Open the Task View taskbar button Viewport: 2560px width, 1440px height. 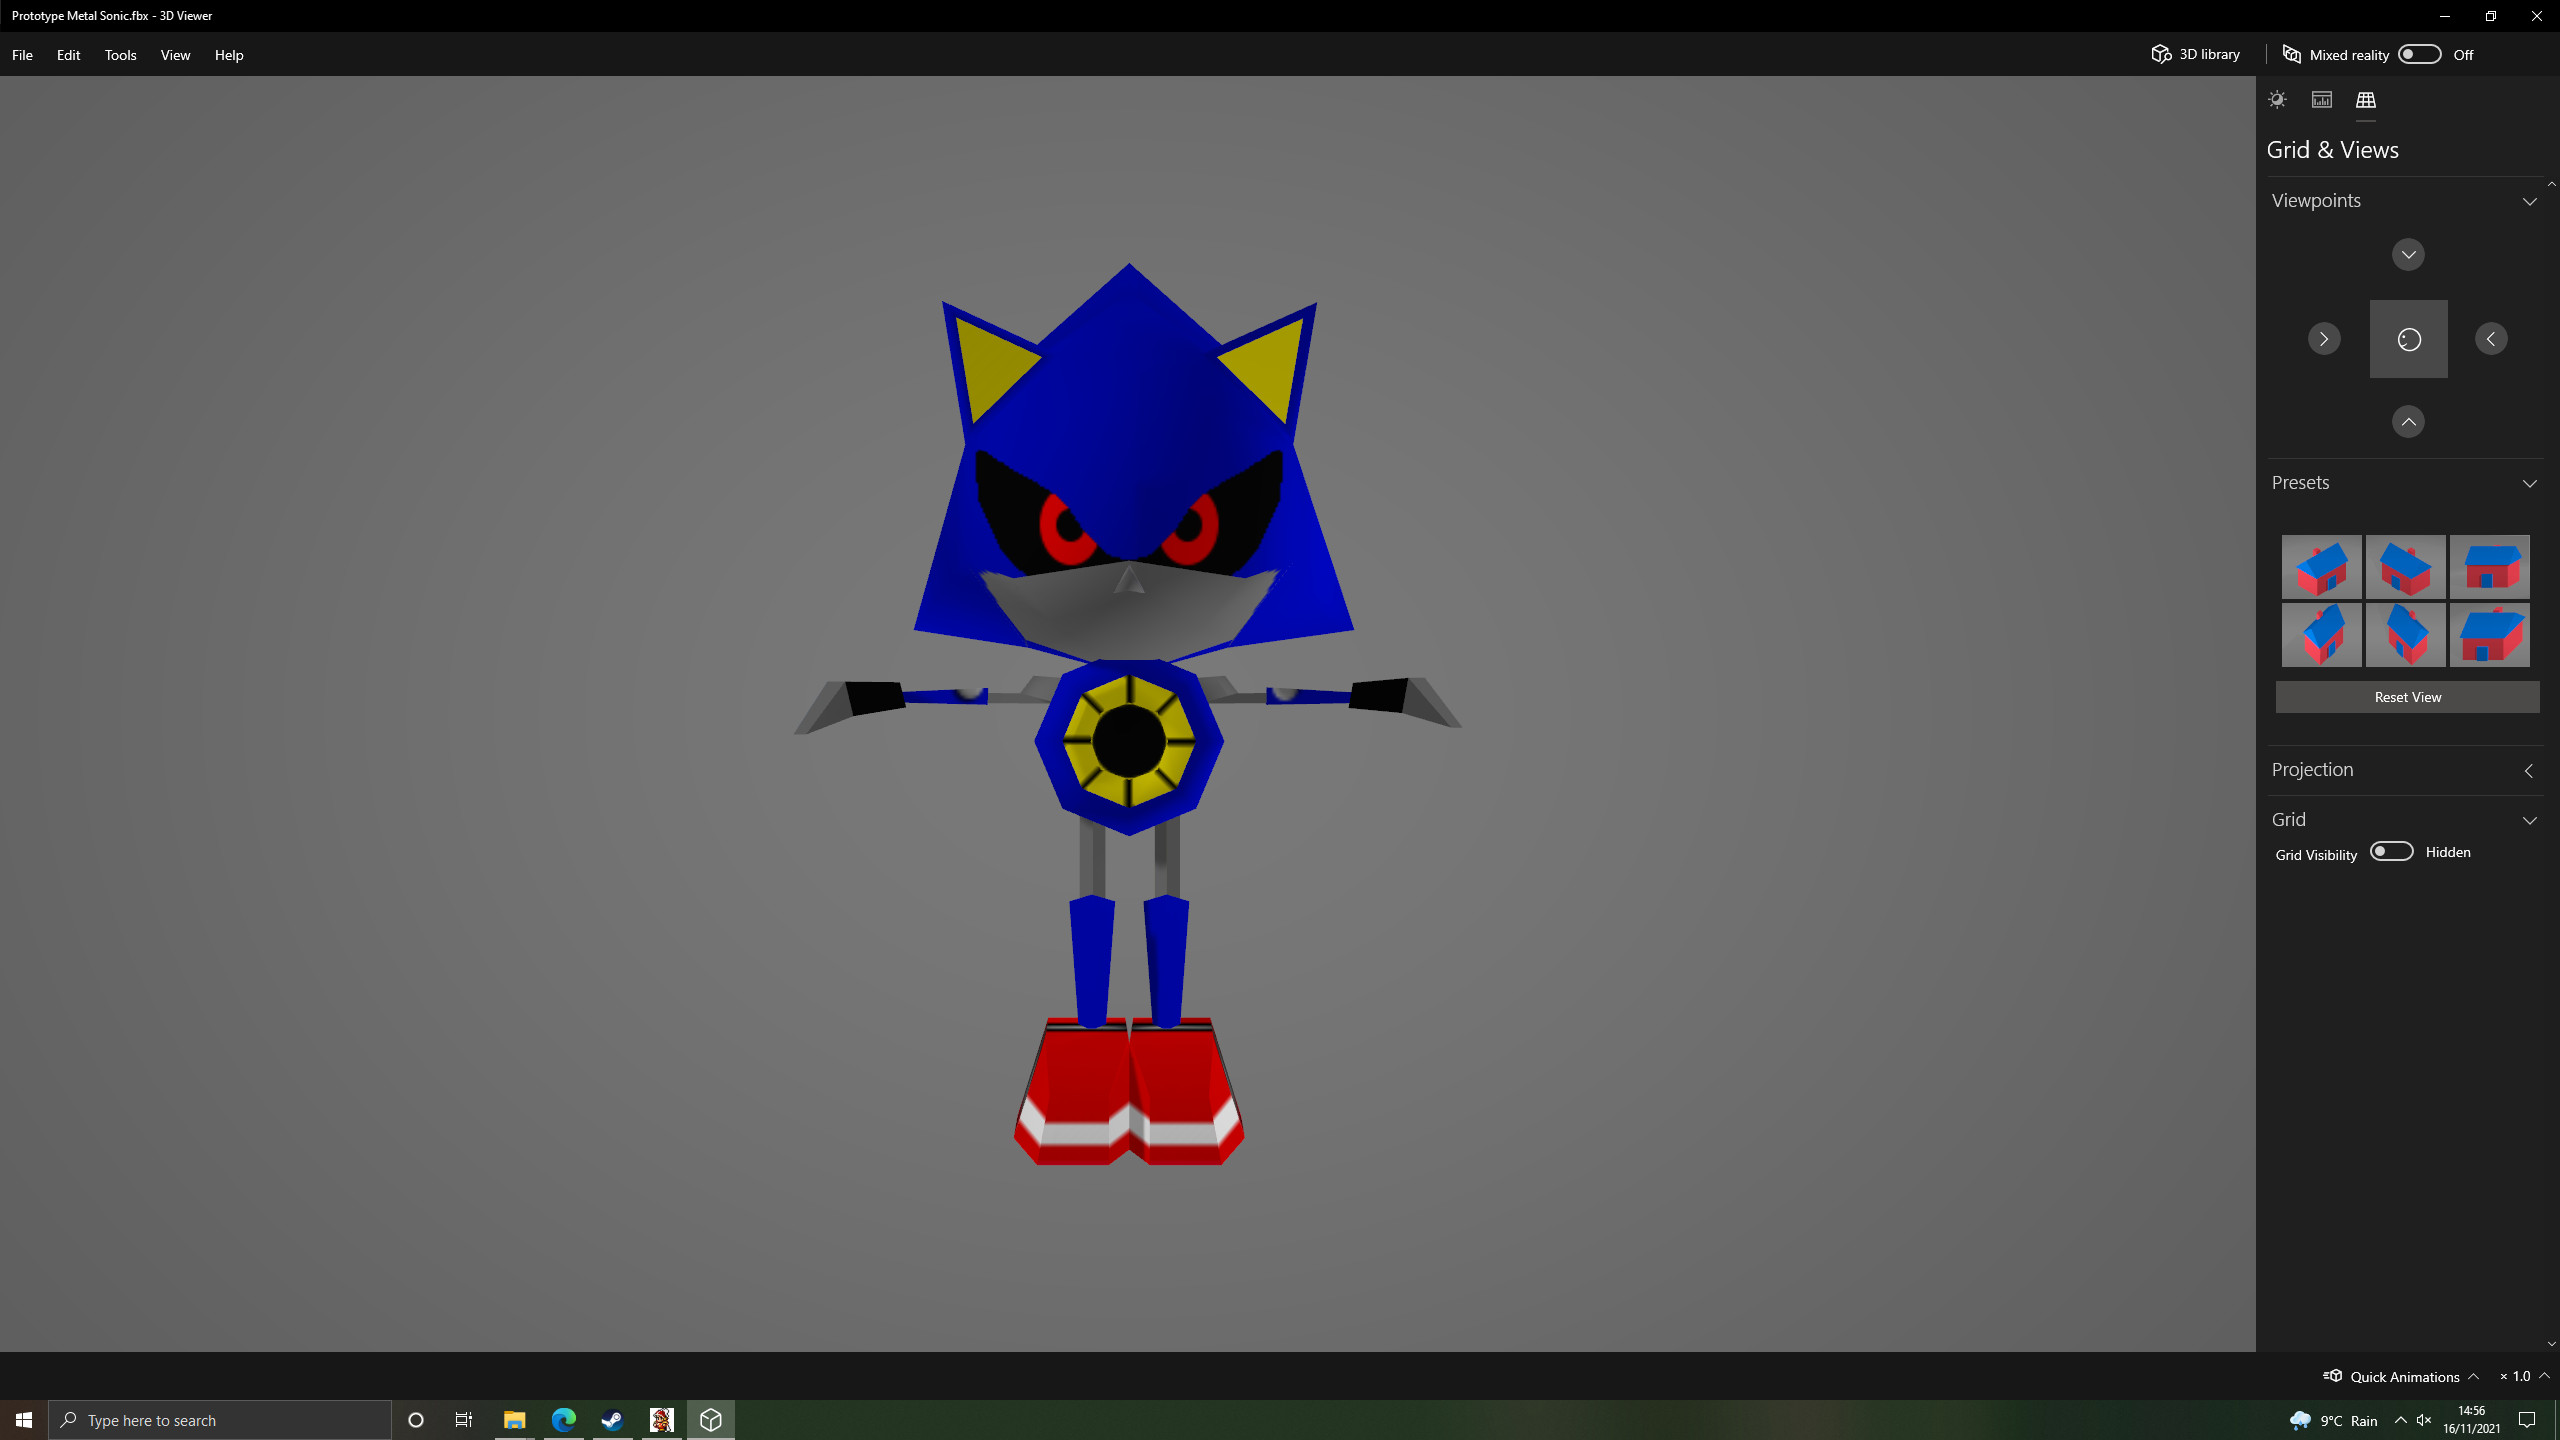(464, 1420)
